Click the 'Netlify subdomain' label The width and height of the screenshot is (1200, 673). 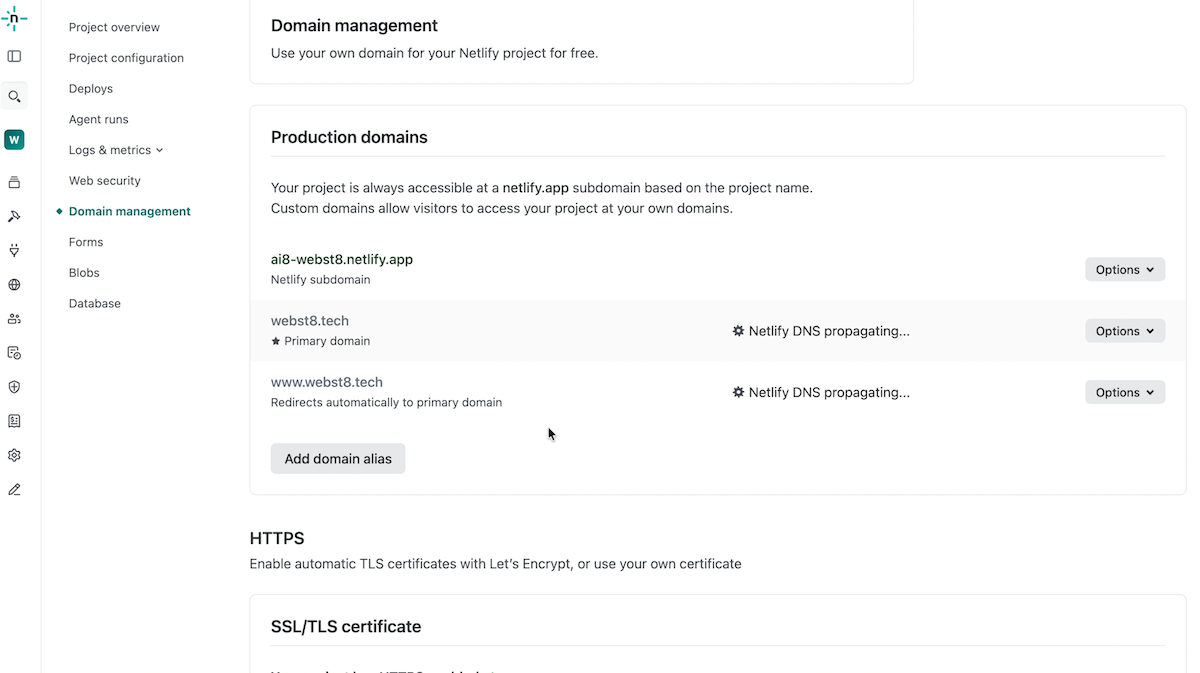pos(321,280)
